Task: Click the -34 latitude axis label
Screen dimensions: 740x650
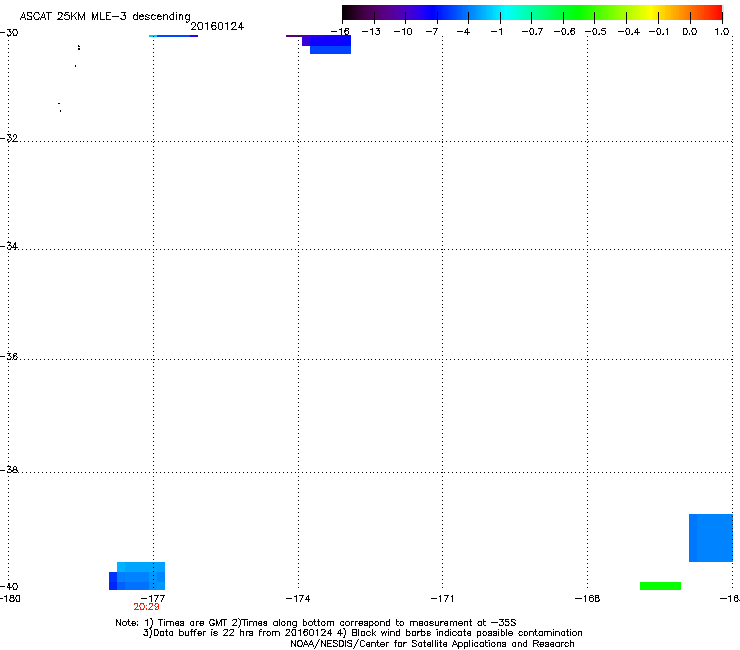Action: point(9,246)
